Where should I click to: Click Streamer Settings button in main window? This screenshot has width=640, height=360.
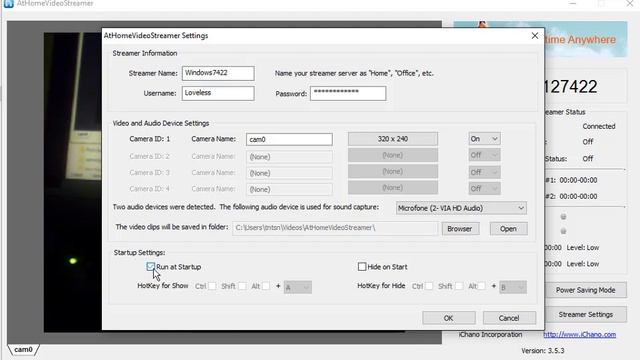(585, 314)
